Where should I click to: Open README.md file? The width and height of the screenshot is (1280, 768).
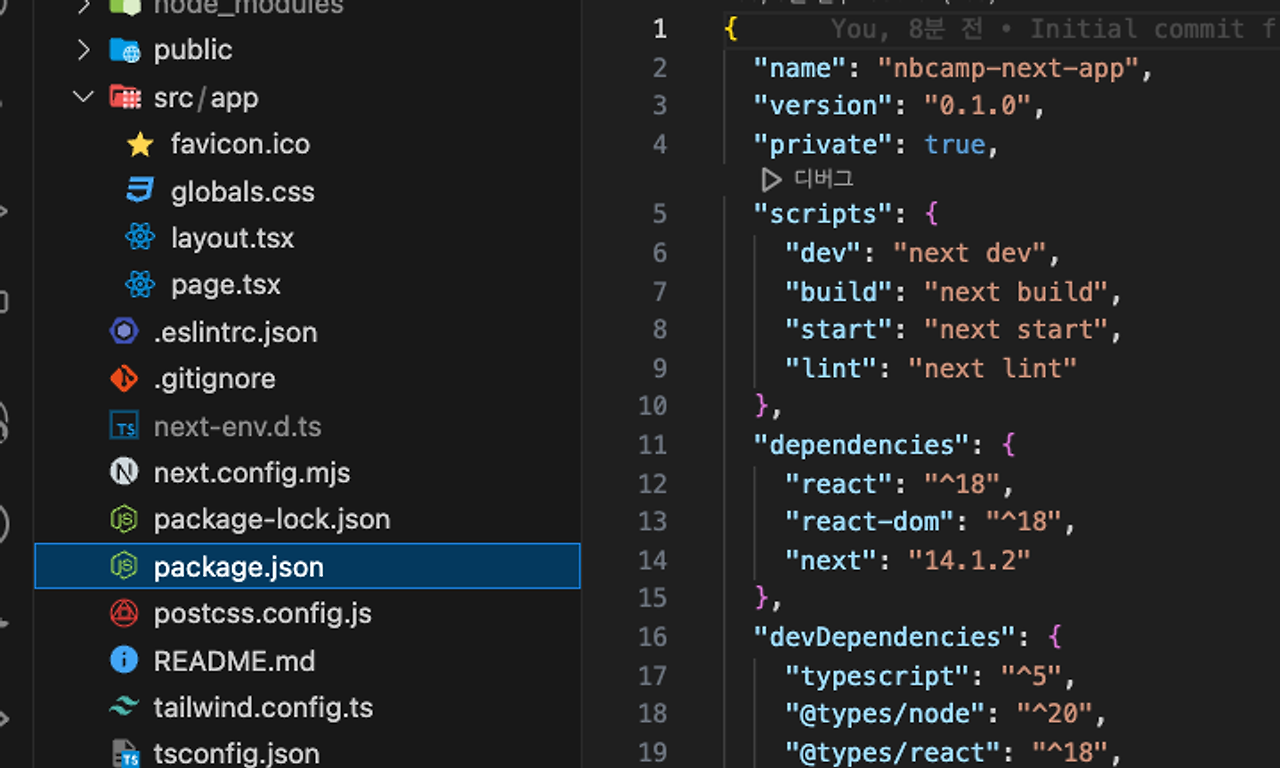(x=235, y=661)
